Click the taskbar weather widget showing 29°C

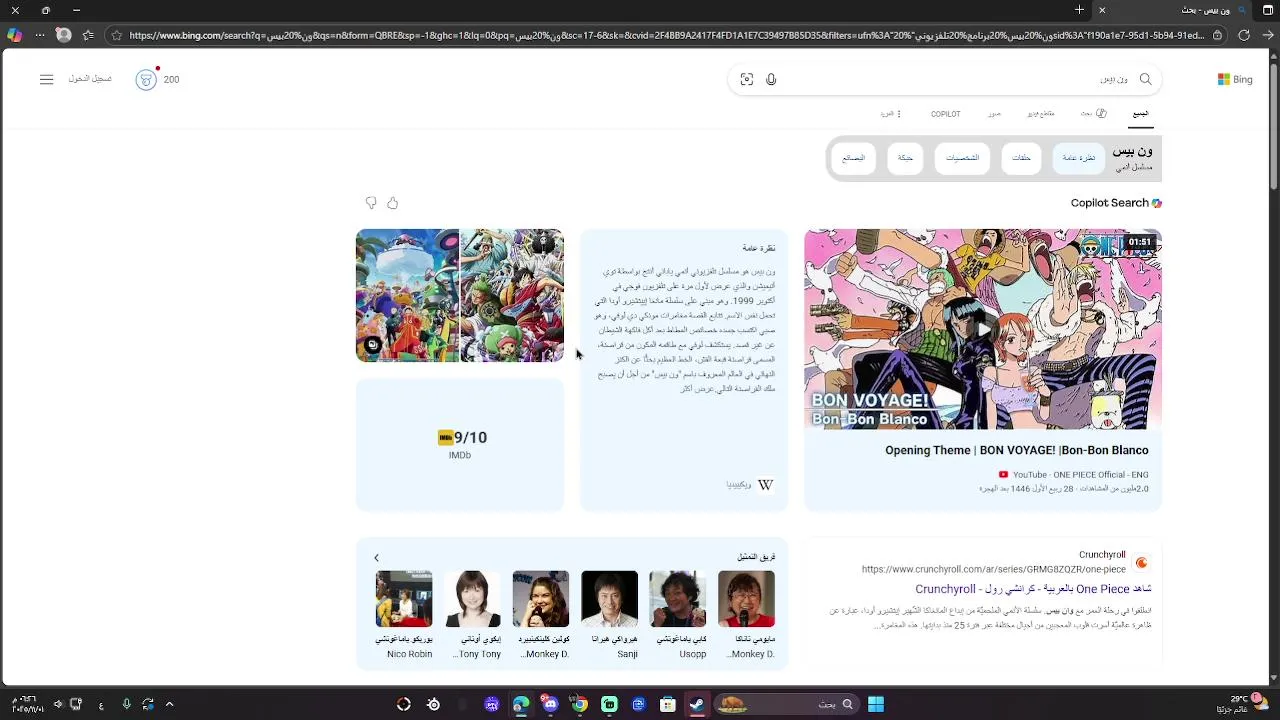click(1241, 704)
